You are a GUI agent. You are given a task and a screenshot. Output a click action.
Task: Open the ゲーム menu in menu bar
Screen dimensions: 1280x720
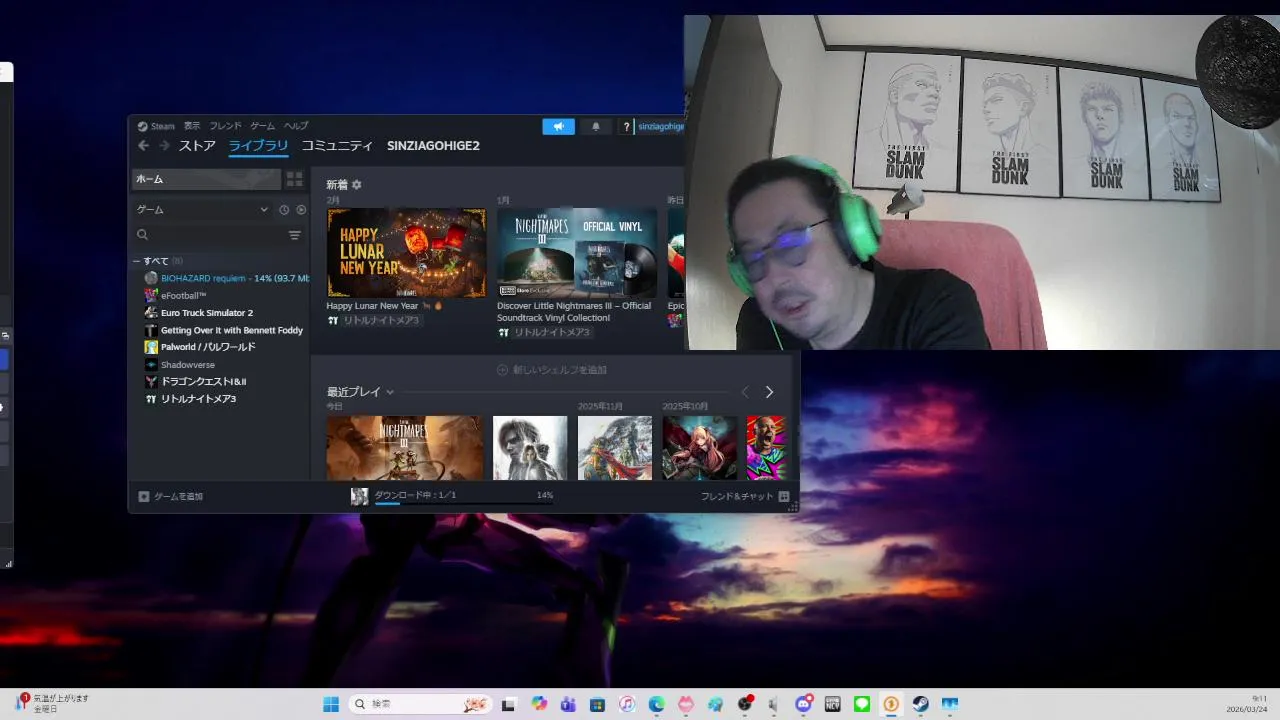tap(262, 126)
